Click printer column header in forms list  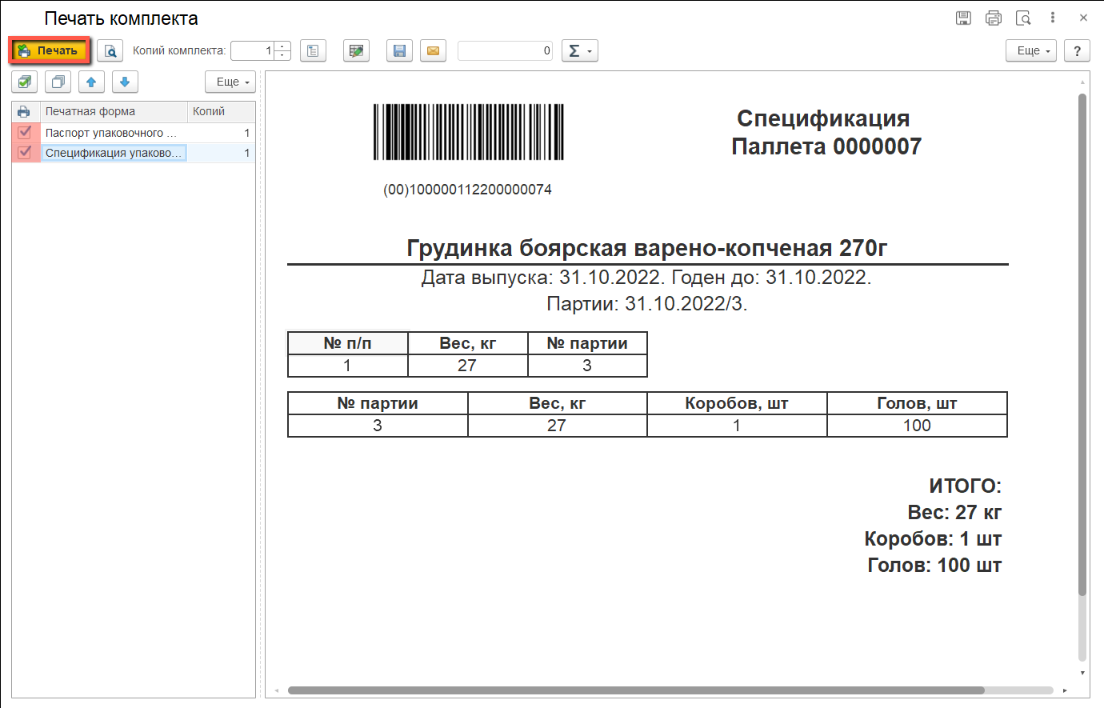click(x=25, y=111)
